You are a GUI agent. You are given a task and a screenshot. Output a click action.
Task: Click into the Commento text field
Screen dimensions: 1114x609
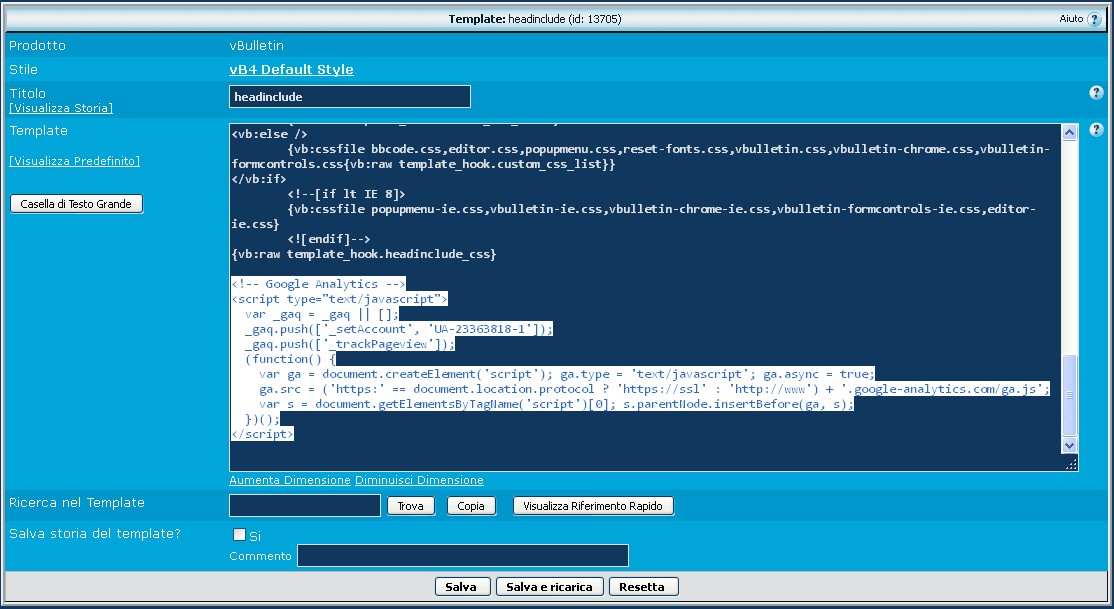coord(462,556)
